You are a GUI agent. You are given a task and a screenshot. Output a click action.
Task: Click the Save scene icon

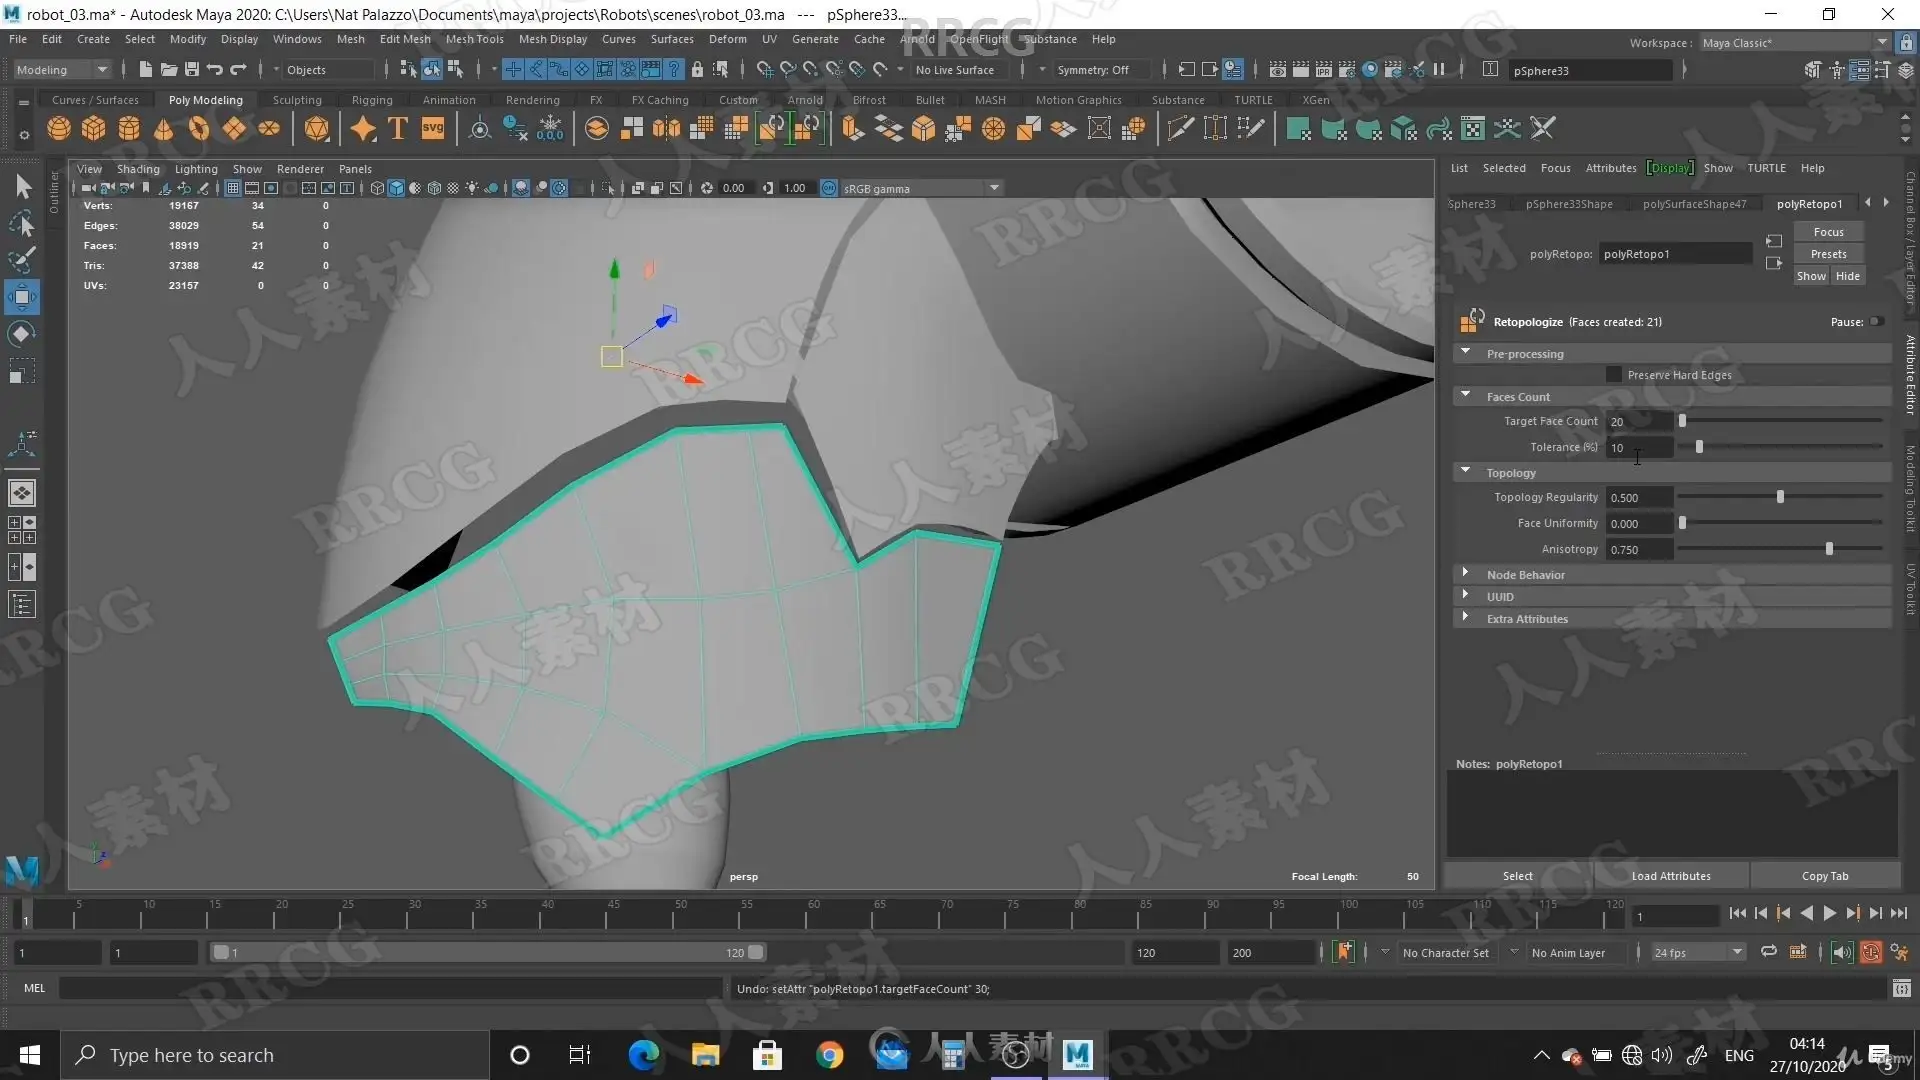click(x=192, y=70)
